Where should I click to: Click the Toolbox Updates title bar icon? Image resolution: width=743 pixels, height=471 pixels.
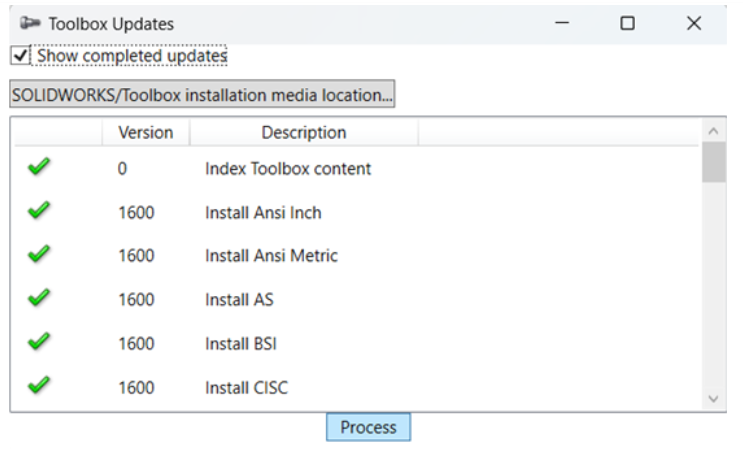click(30, 23)
